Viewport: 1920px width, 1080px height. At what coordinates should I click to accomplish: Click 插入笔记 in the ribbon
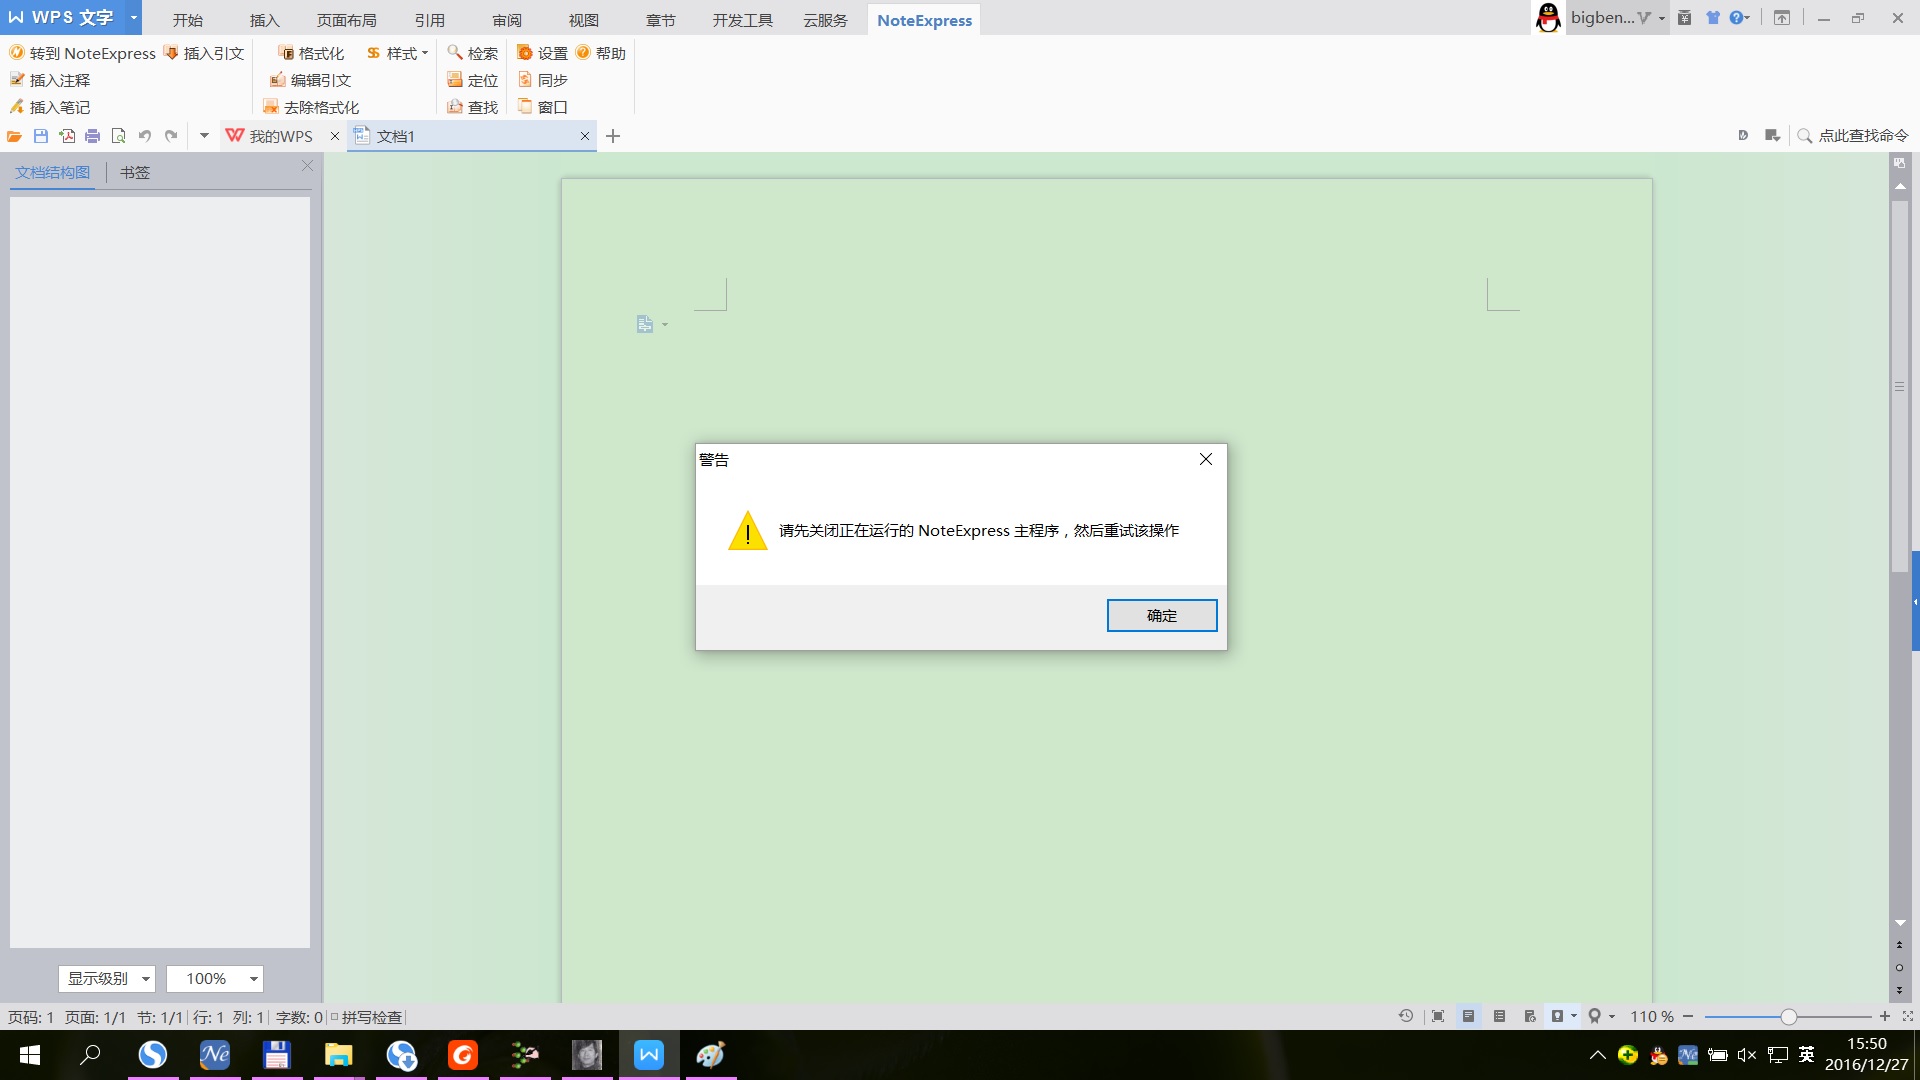coord(50,107)
